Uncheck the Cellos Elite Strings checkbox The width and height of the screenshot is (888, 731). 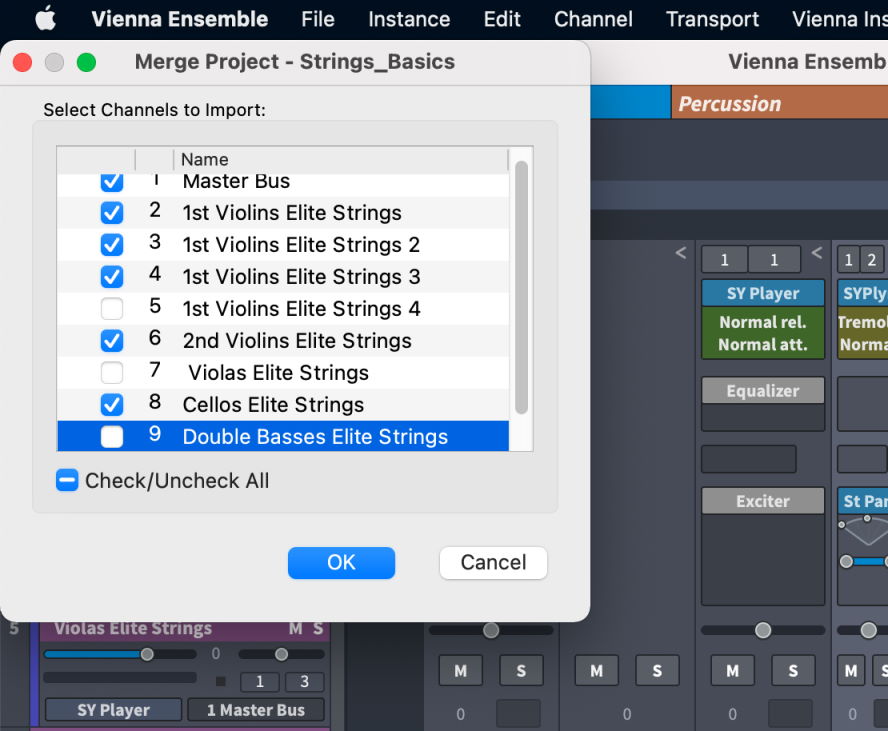112,404
